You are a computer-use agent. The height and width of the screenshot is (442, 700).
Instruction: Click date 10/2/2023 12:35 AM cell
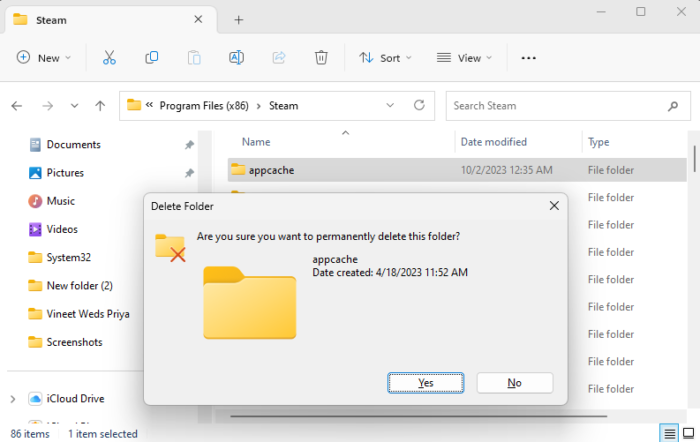point(506,170)
